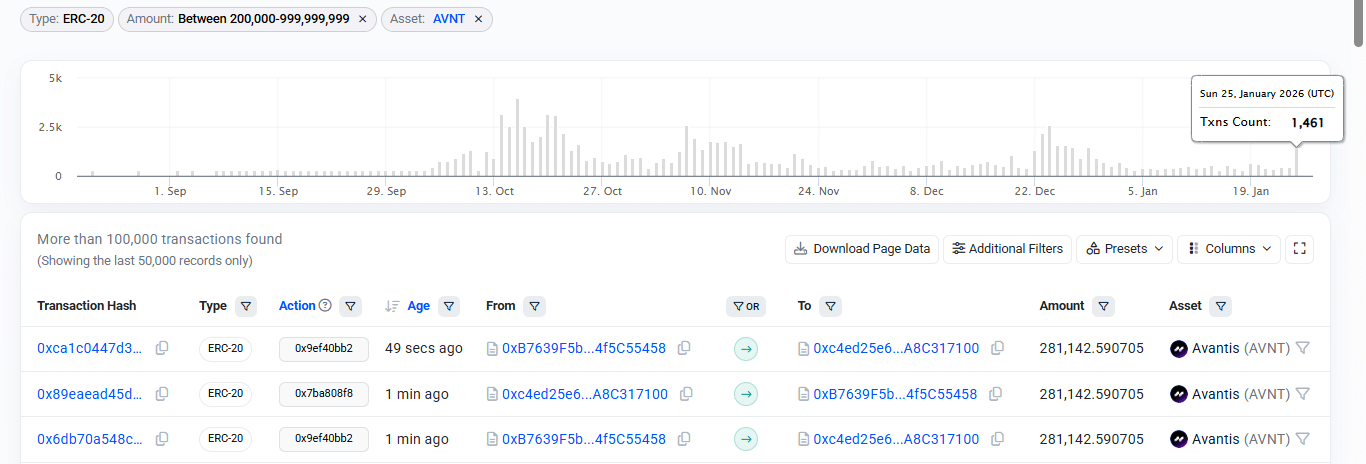Toggle the OR filter between From and To
1366x464 pixels.
745,306
